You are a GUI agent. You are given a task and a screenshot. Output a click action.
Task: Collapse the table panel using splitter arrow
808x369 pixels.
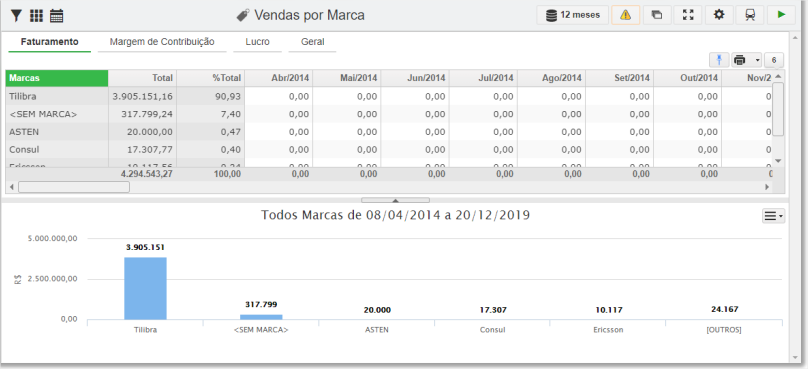395,200
